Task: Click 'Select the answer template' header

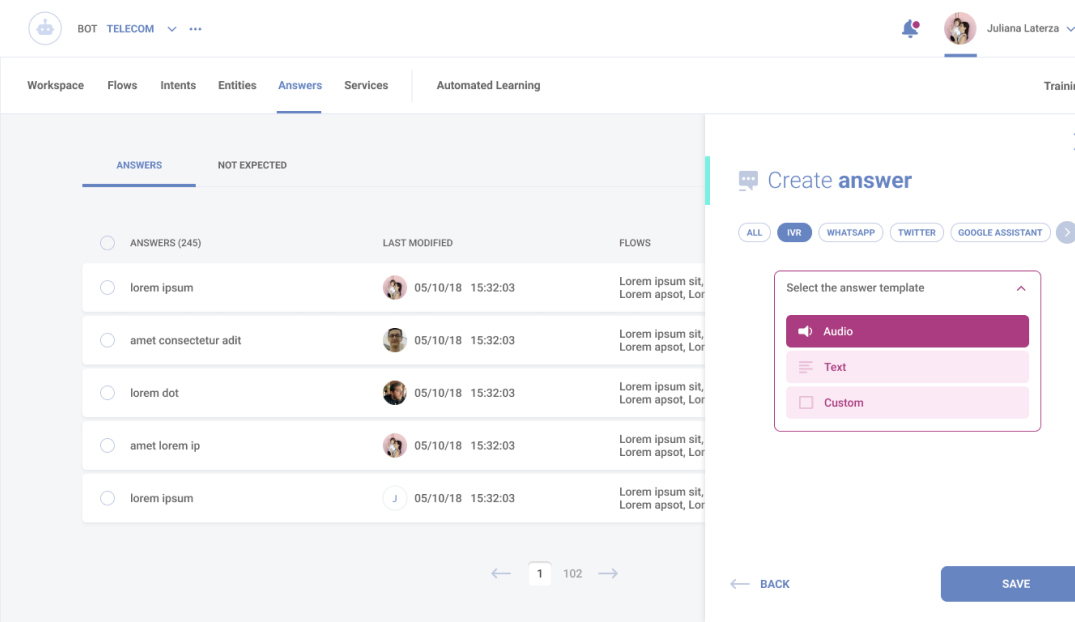Action: click(855, 288)
